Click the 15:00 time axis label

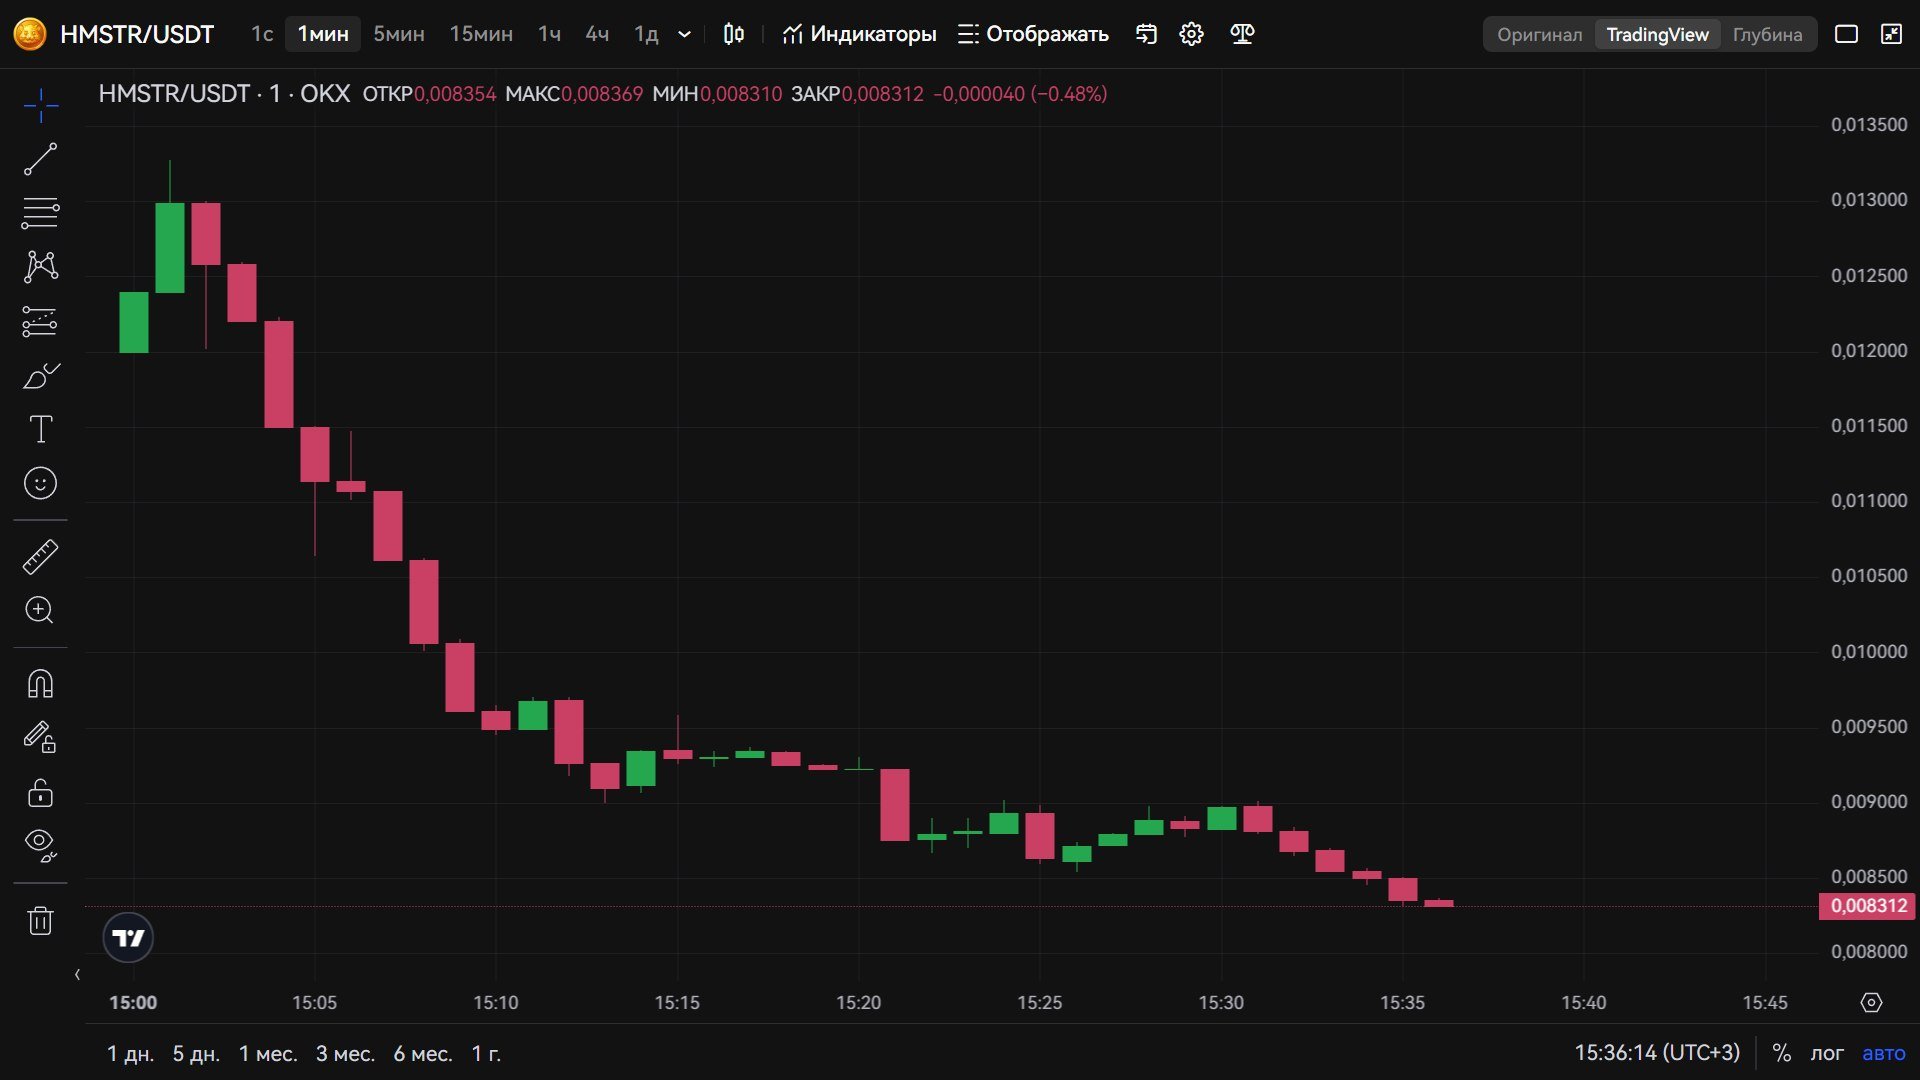coord(133,1002)
